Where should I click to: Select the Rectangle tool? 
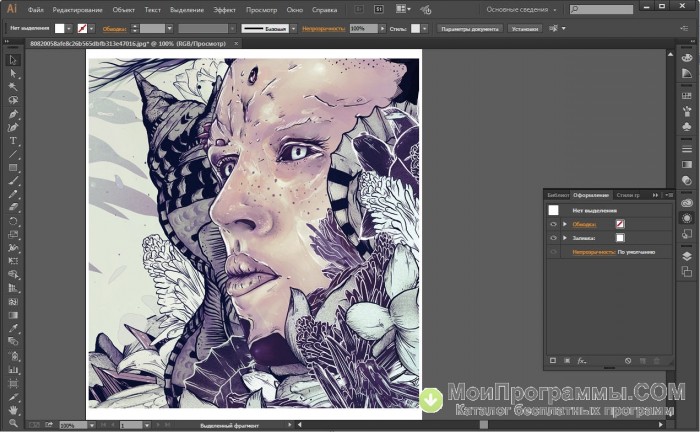click(x=13, y=168)
